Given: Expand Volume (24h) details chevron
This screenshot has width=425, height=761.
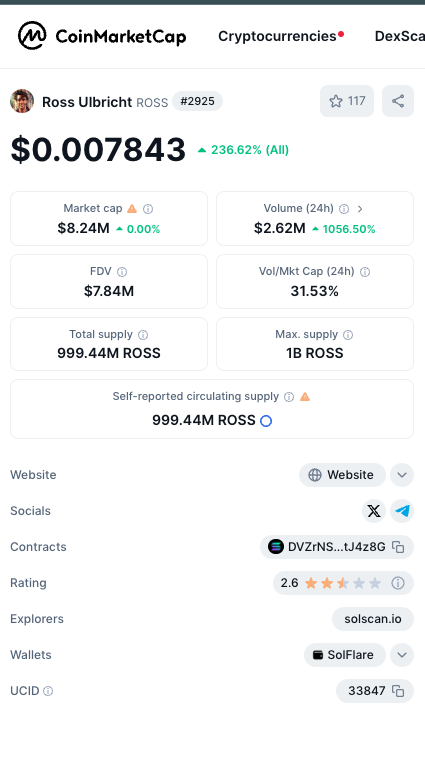Looking at the screenshot, I should (360, 209).
